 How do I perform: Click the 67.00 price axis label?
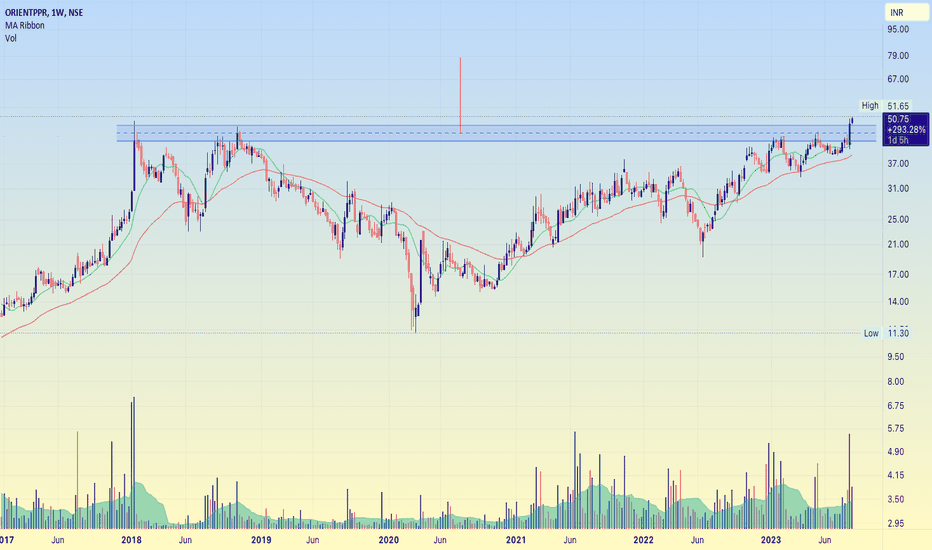click(898, 79)
